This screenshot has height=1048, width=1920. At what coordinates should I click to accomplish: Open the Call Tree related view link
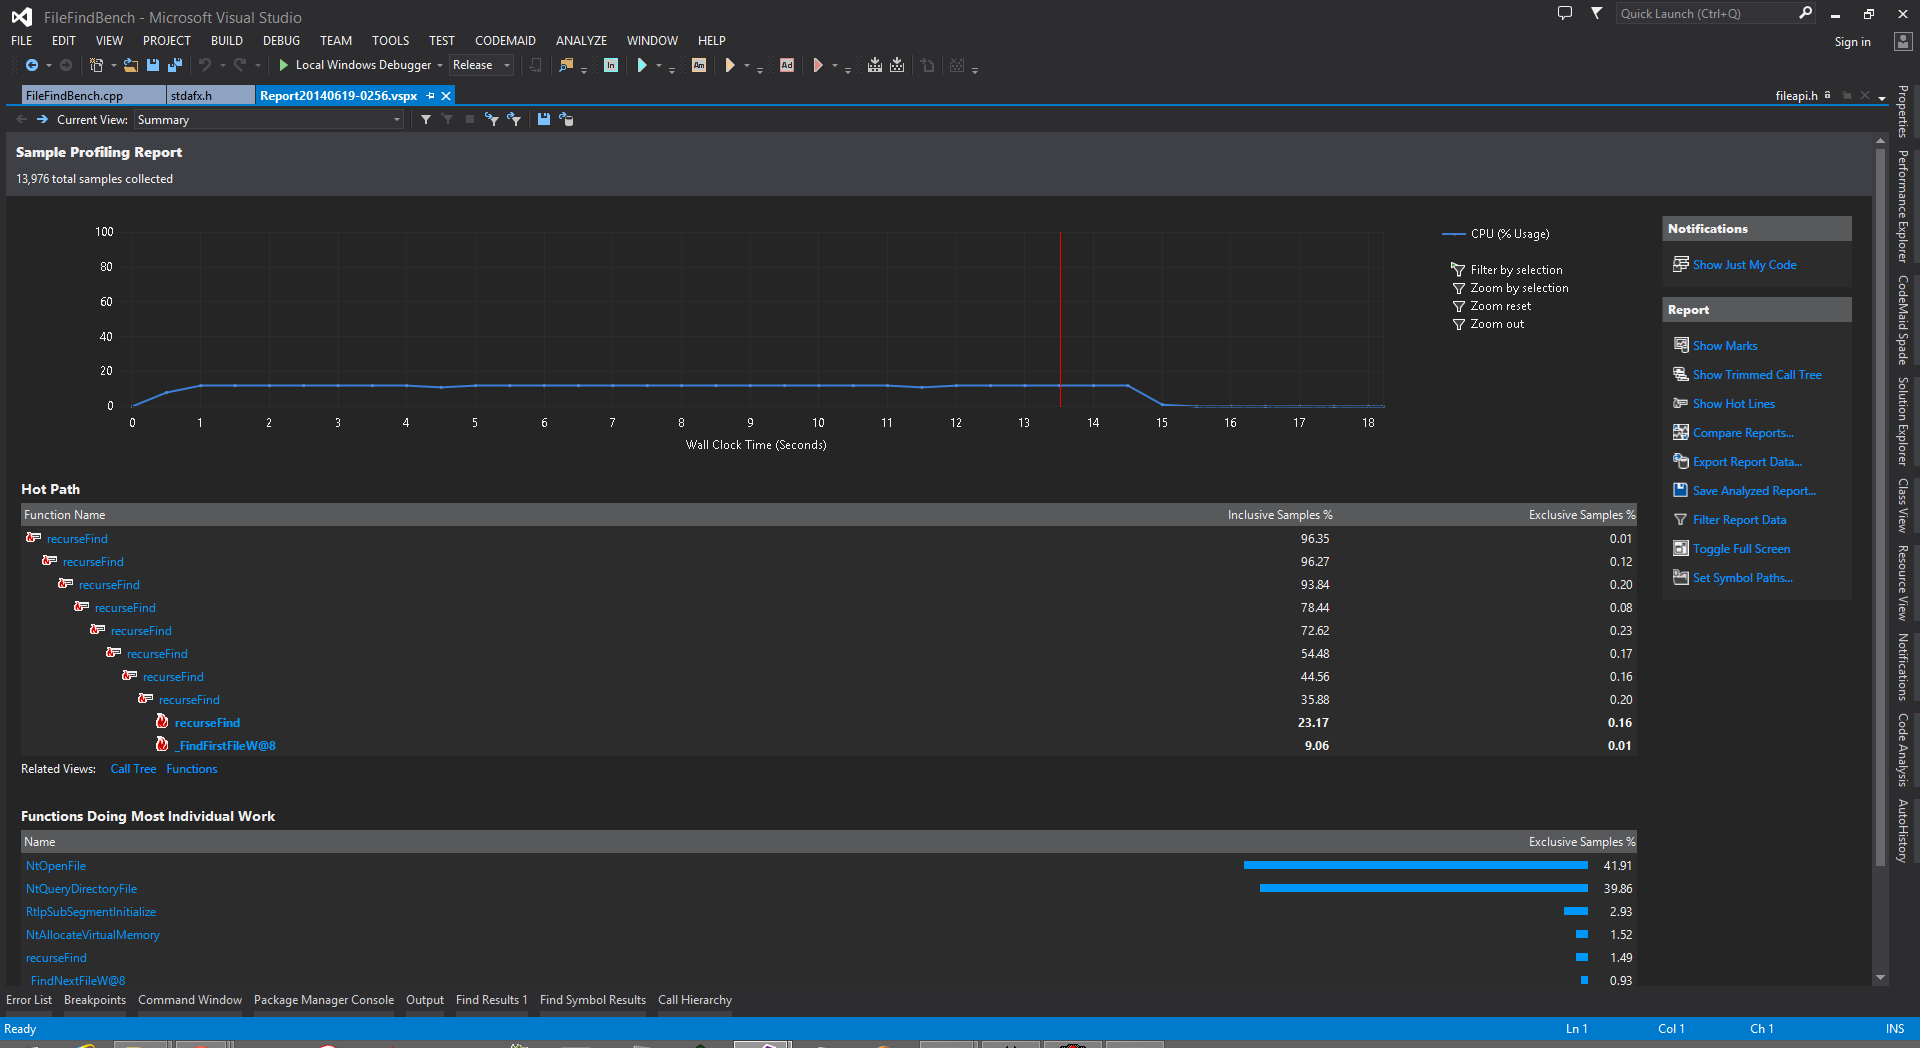click(x=133, y=769)
